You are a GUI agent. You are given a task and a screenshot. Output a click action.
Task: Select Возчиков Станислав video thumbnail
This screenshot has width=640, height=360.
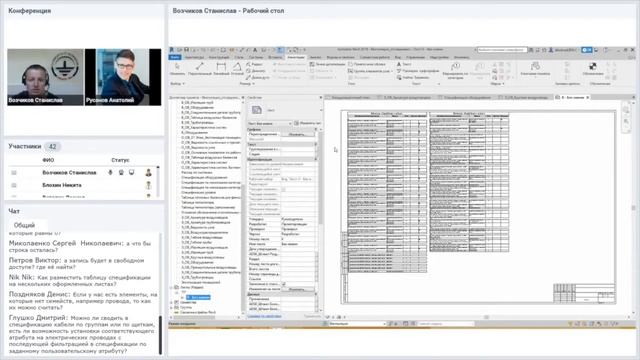(45, 77)
